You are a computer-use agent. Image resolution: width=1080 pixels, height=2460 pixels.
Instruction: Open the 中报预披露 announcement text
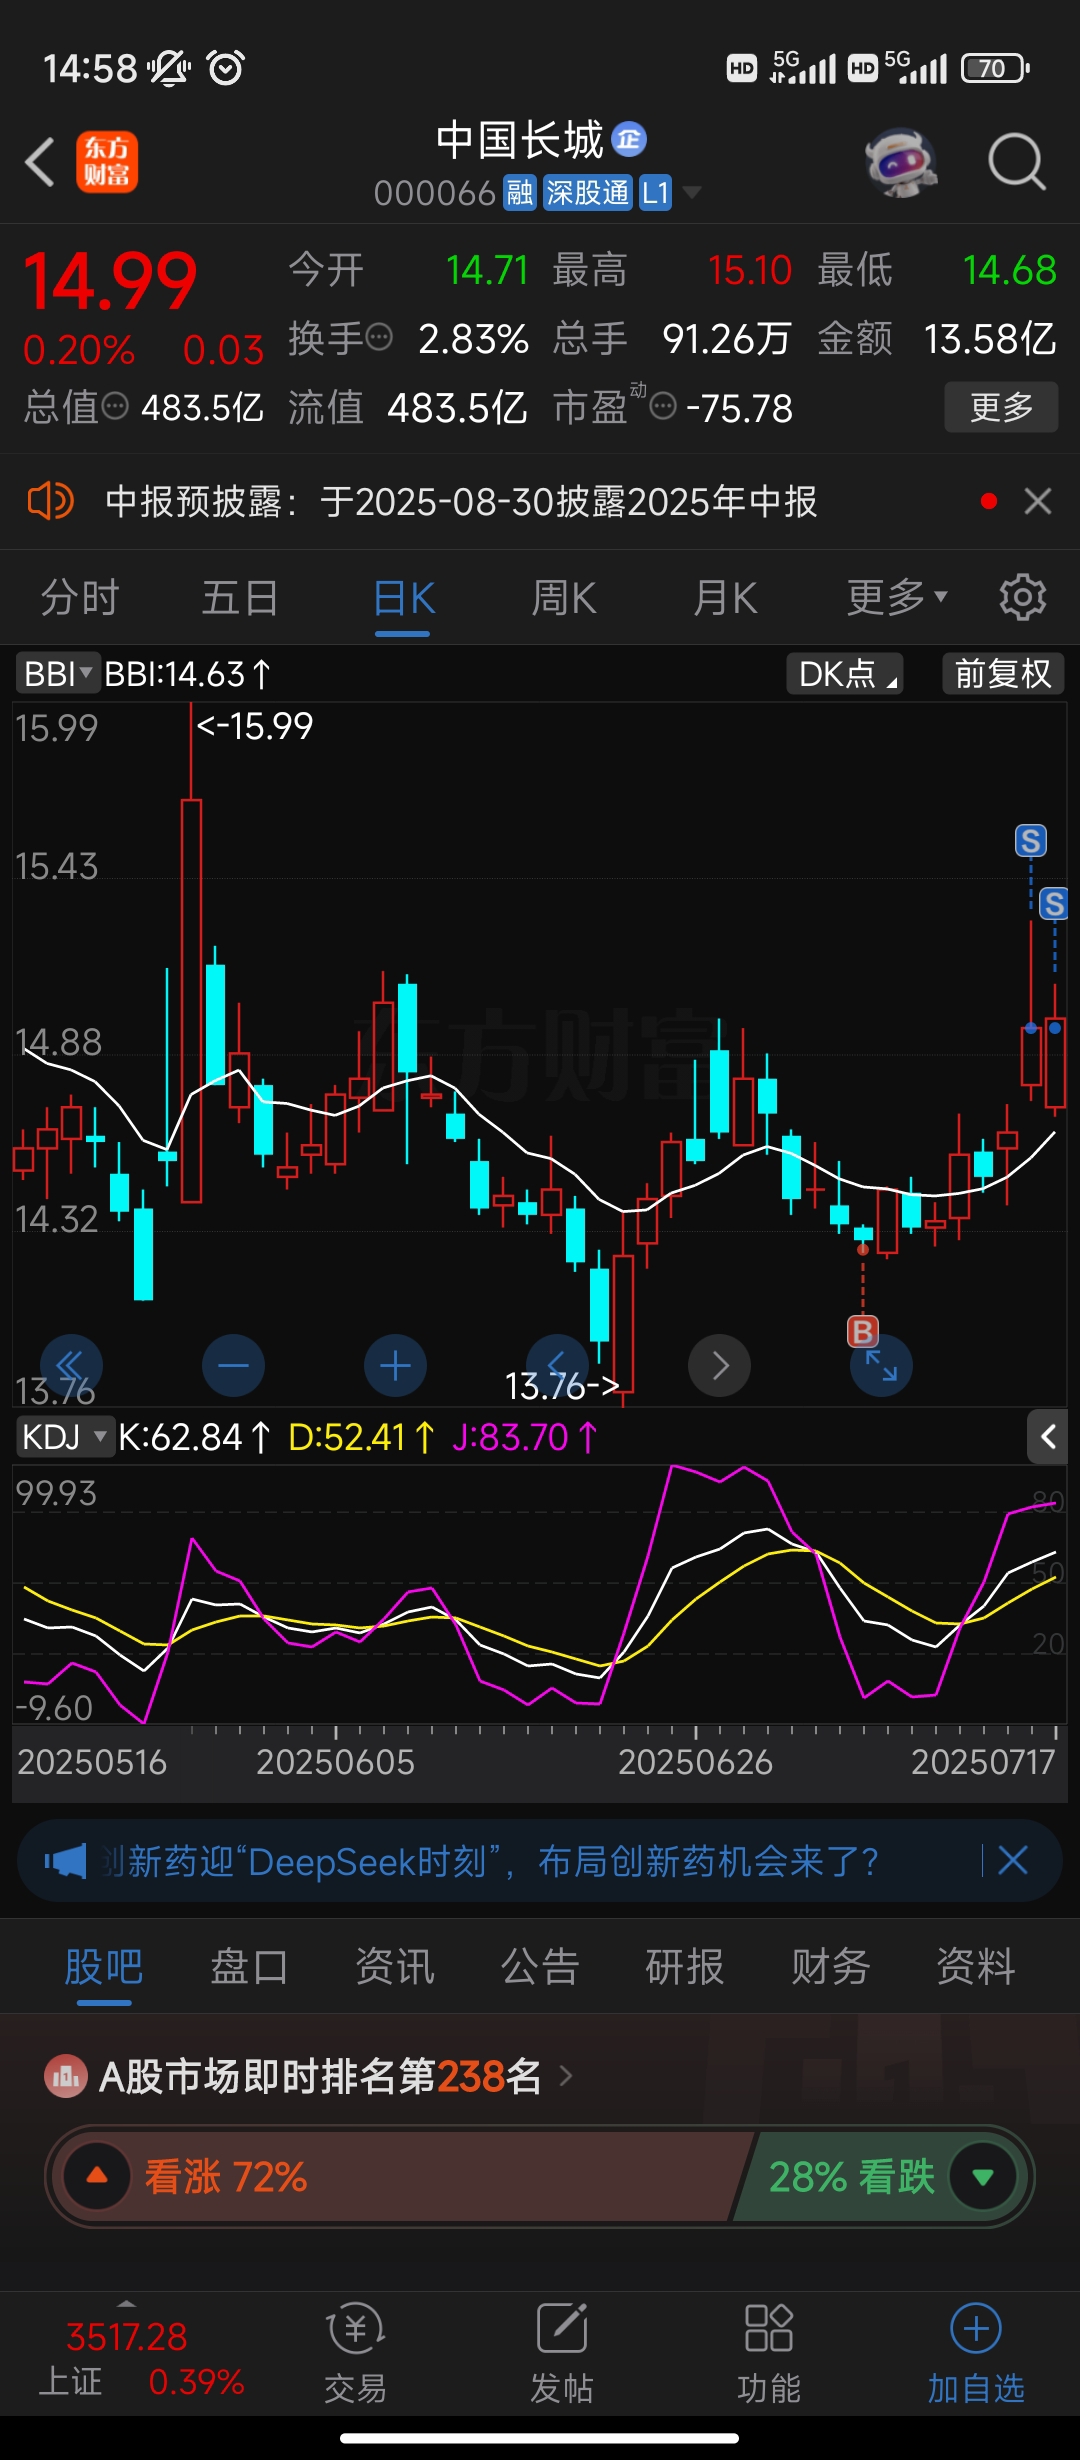[x=461, y=501]
